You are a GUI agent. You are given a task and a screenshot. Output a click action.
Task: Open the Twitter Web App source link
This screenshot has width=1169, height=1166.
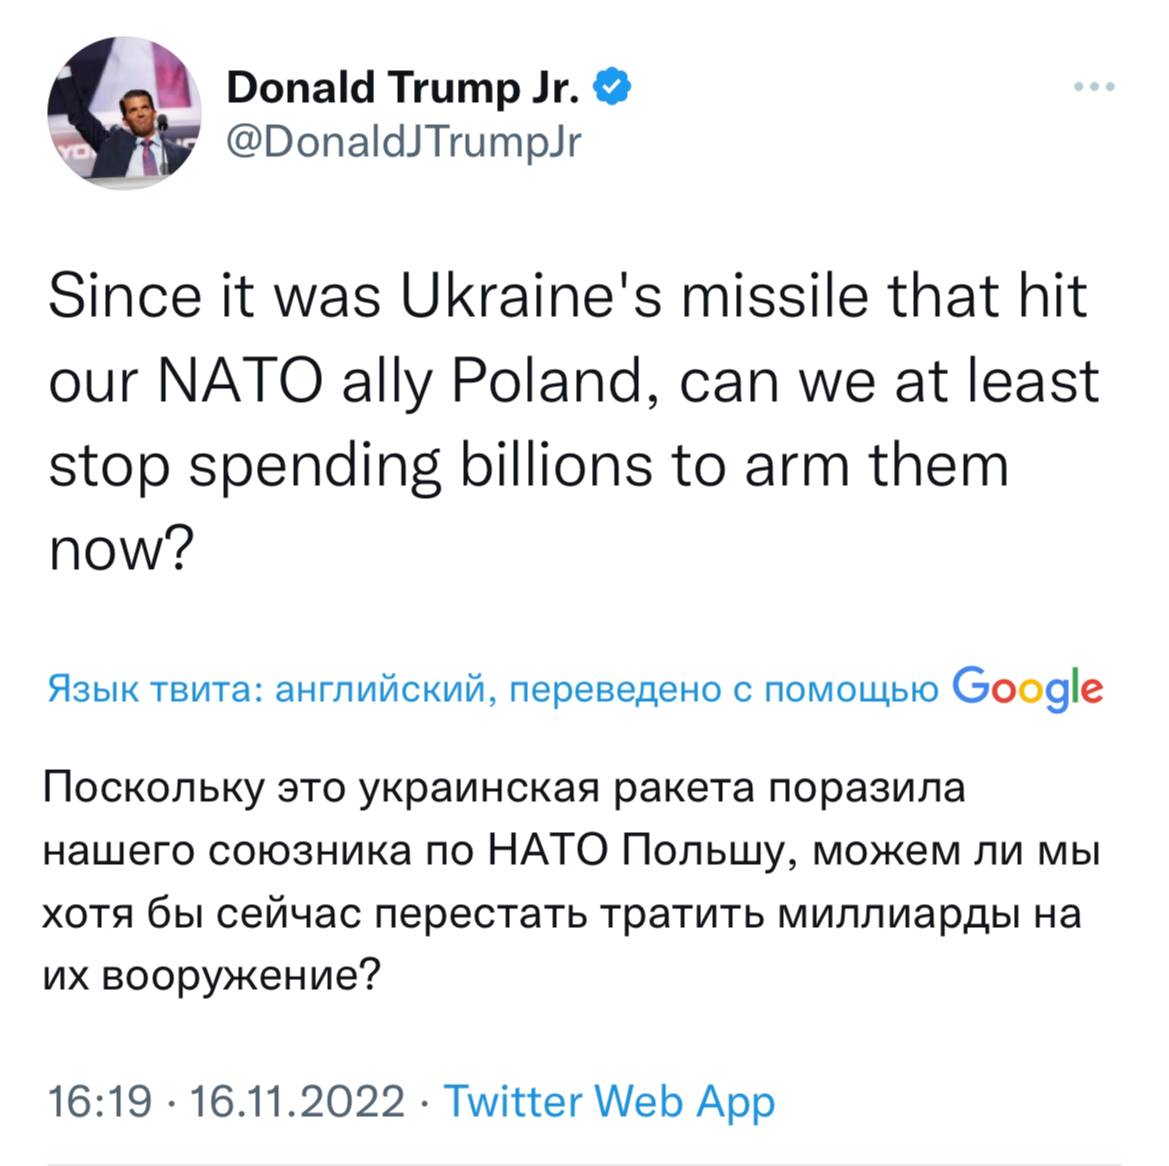pos(608,1101)
